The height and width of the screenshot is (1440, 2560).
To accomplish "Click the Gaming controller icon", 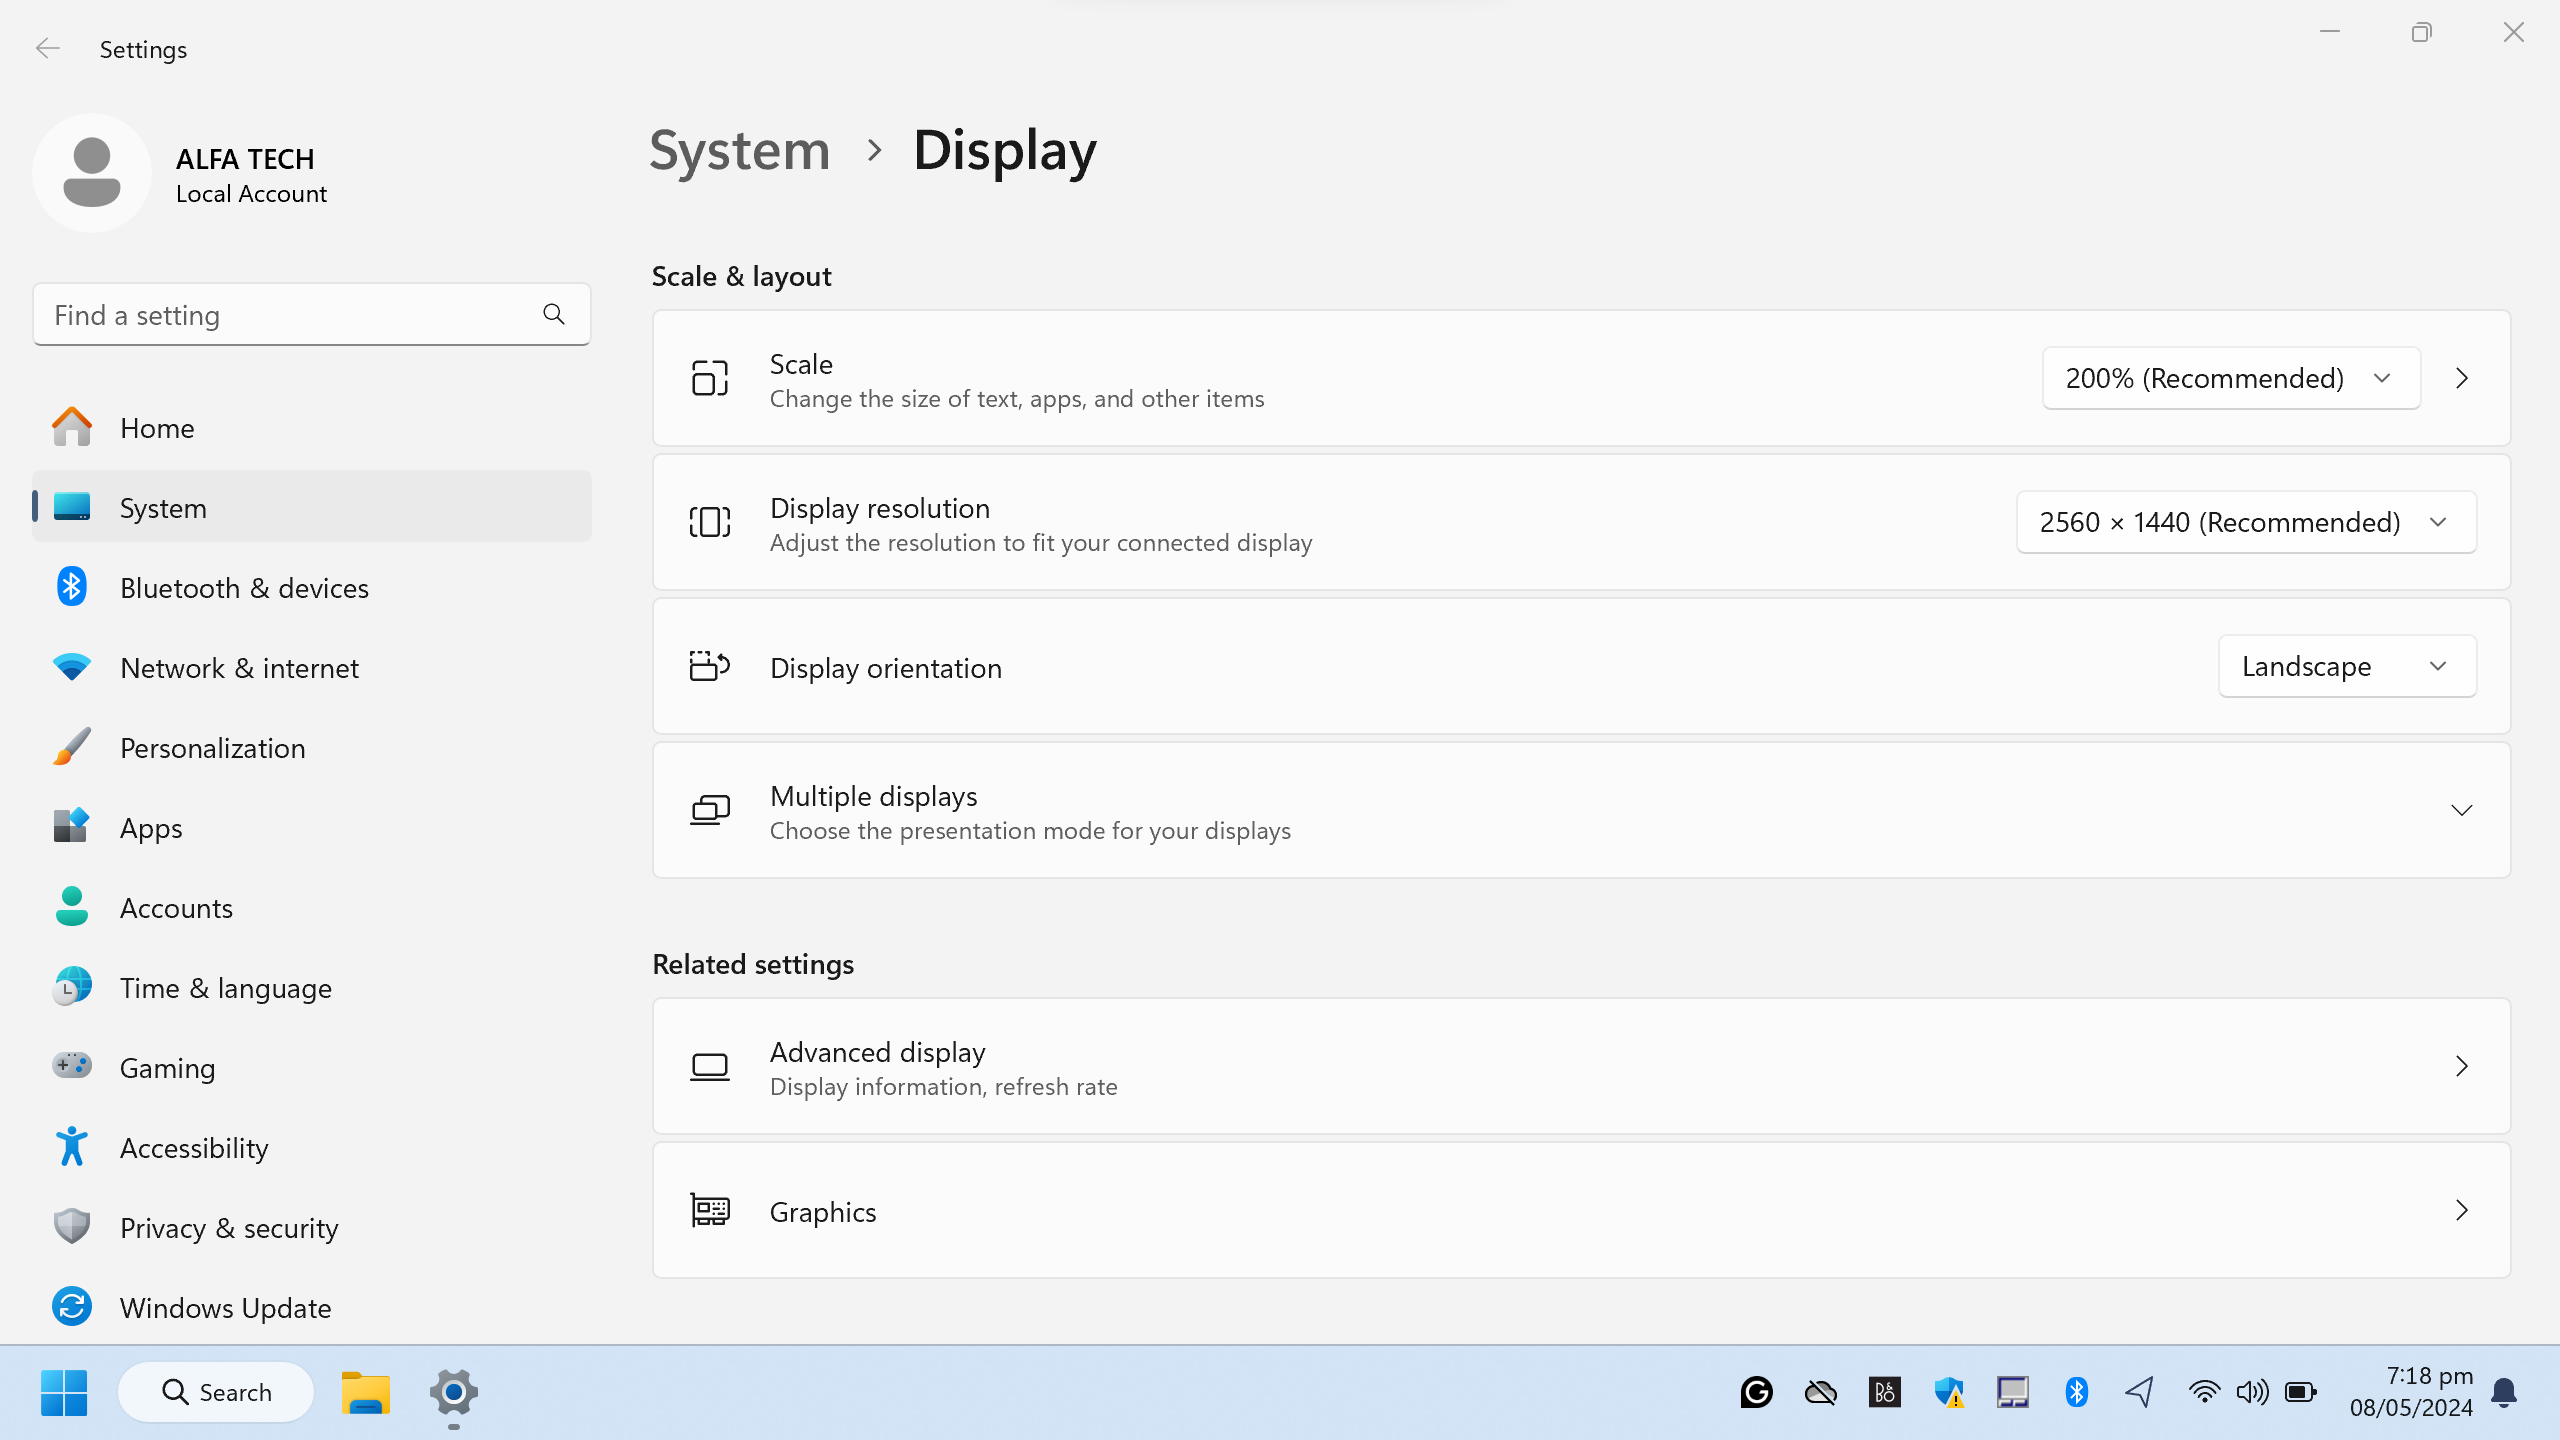I will tap(72, 1066).
